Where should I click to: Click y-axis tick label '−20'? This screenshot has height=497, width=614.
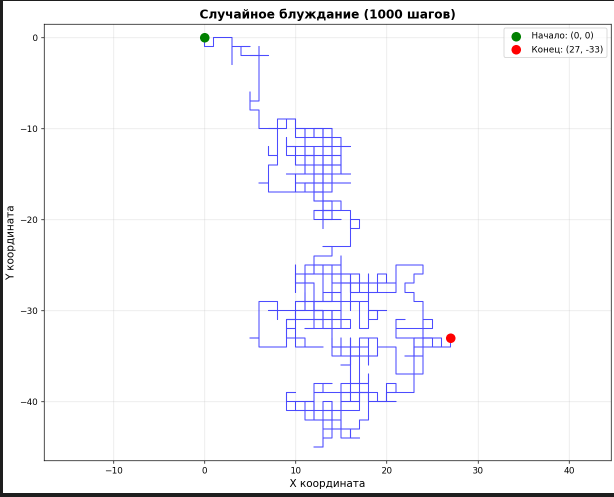[29, 220]
